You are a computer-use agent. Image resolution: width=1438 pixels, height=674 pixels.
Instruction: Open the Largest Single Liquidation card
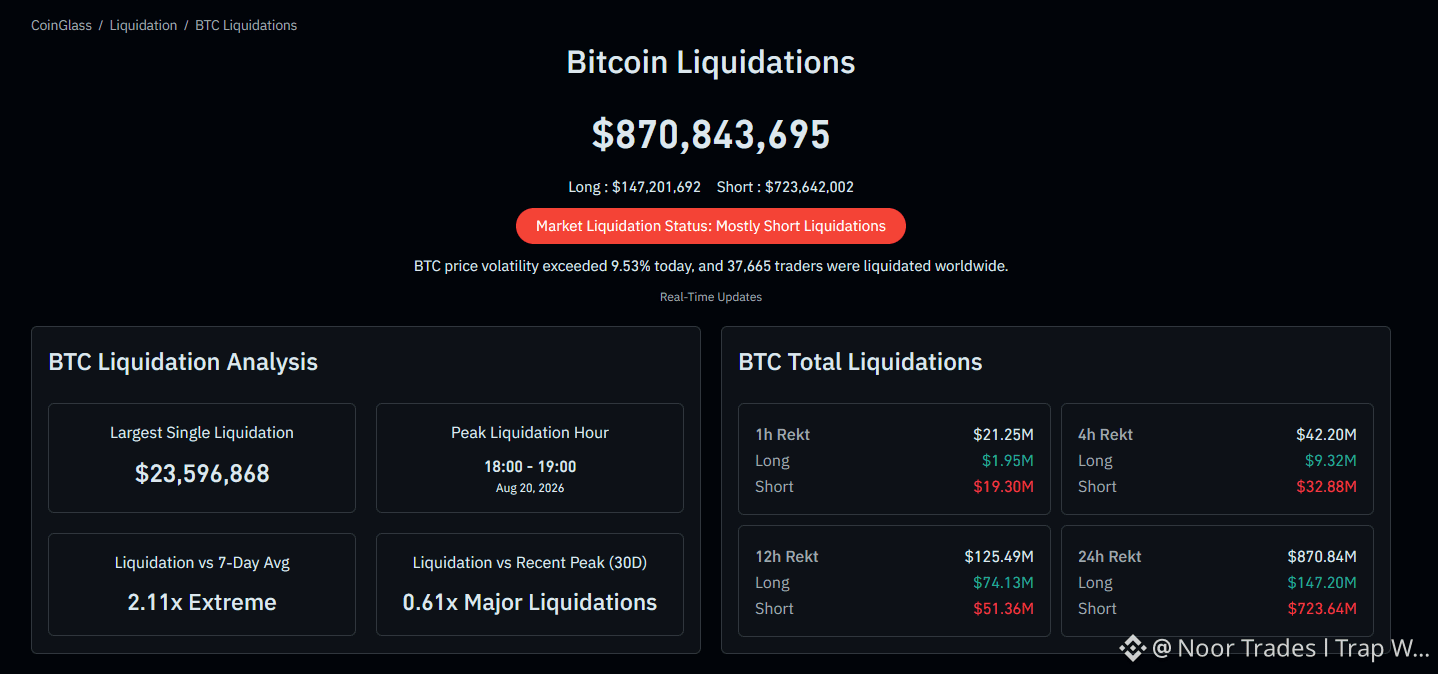(202, 458)
